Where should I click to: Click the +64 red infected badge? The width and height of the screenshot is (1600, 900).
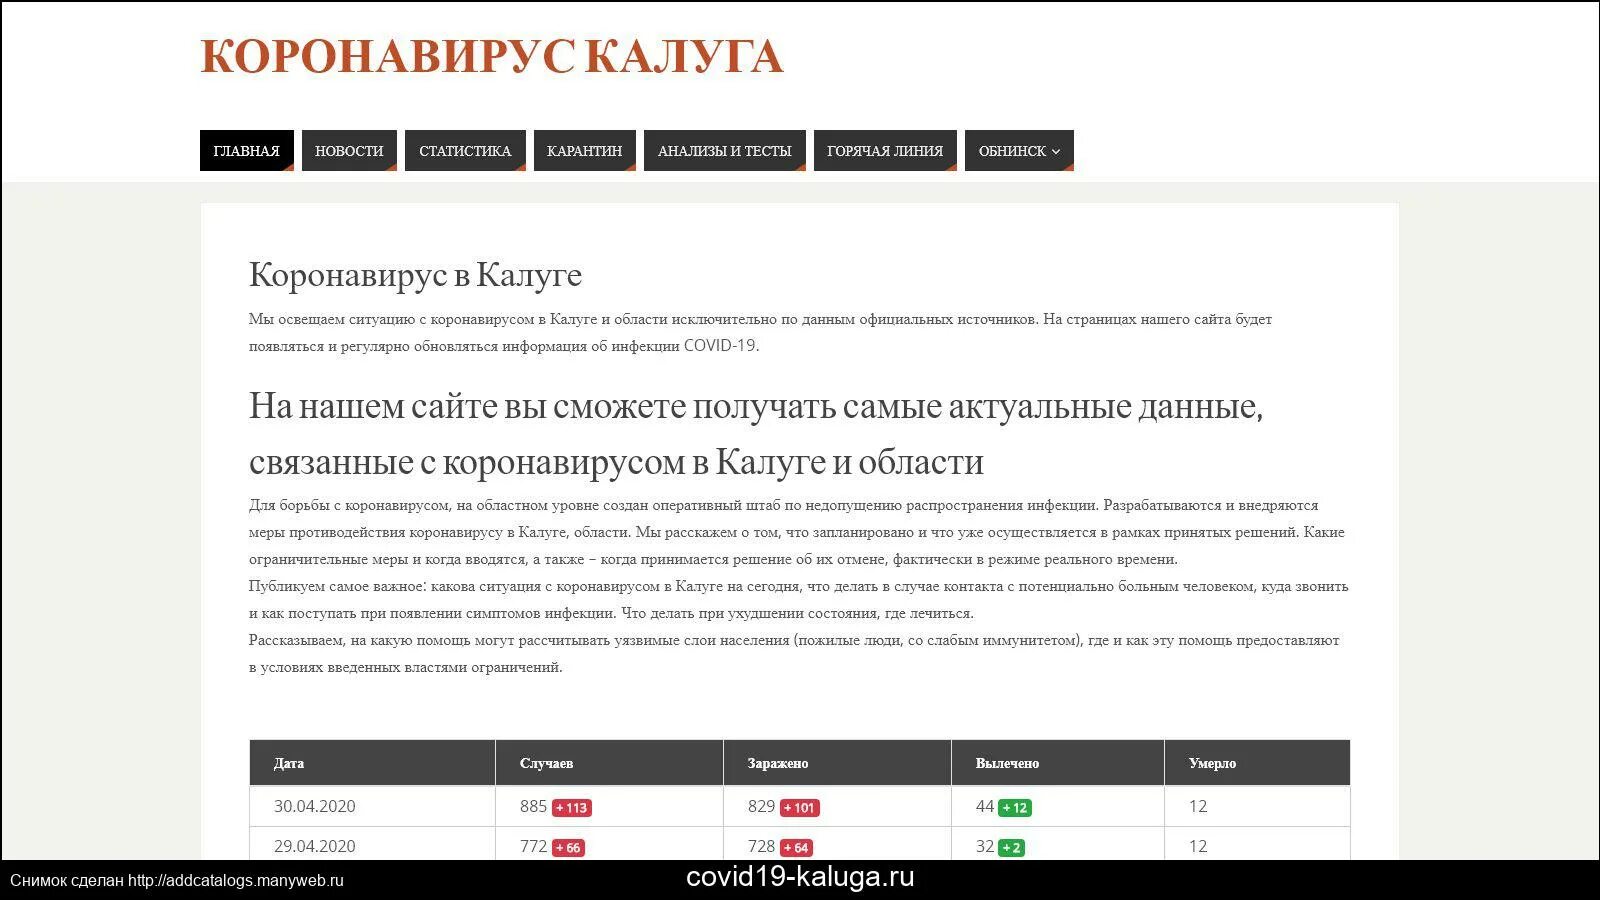point(796,848)
